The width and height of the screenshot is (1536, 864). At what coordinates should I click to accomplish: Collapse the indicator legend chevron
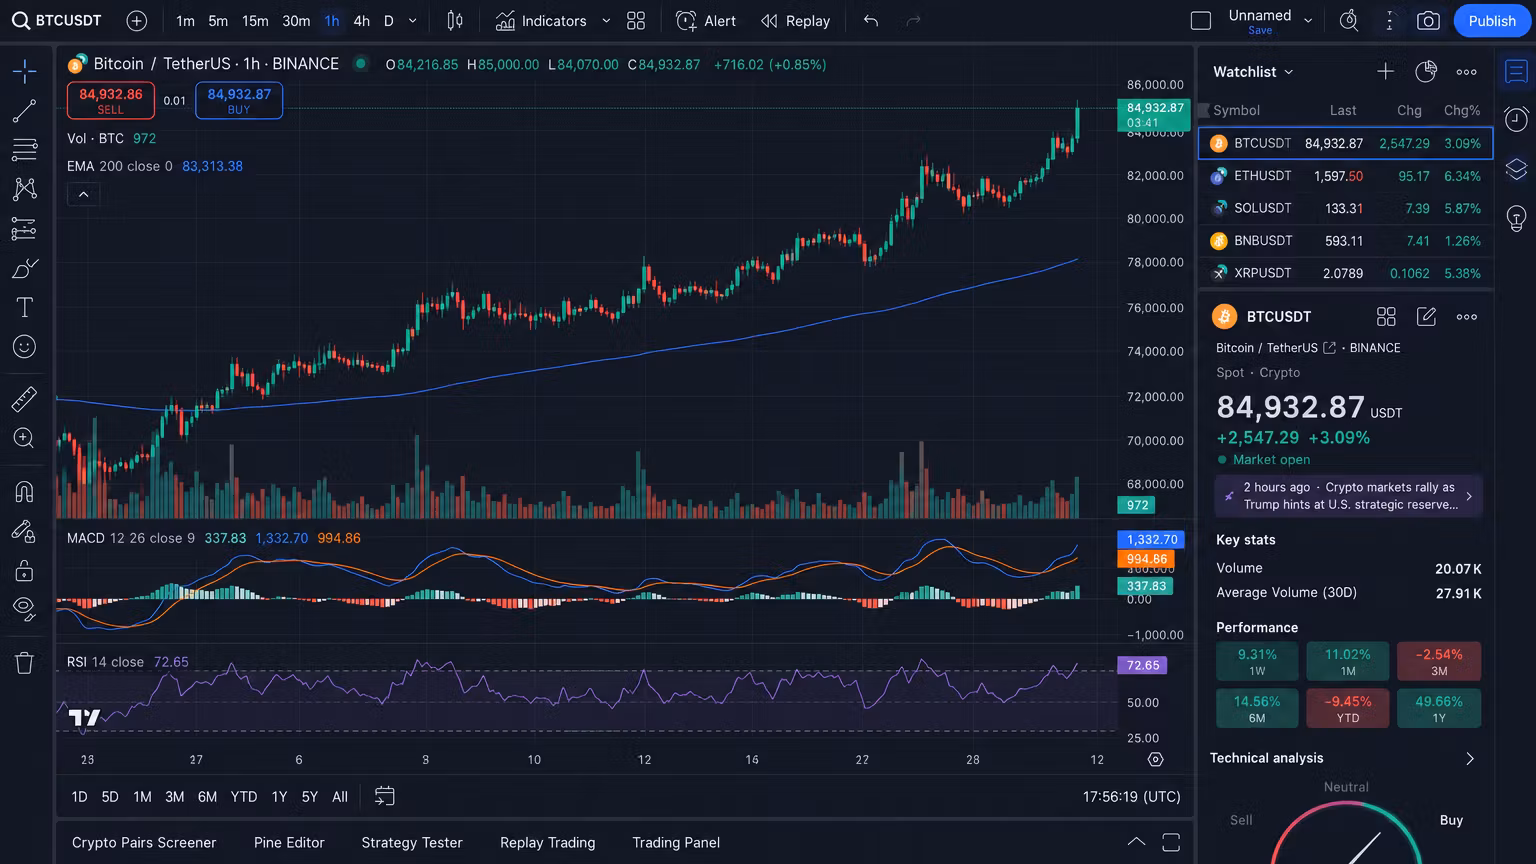[x=83, y=194]
